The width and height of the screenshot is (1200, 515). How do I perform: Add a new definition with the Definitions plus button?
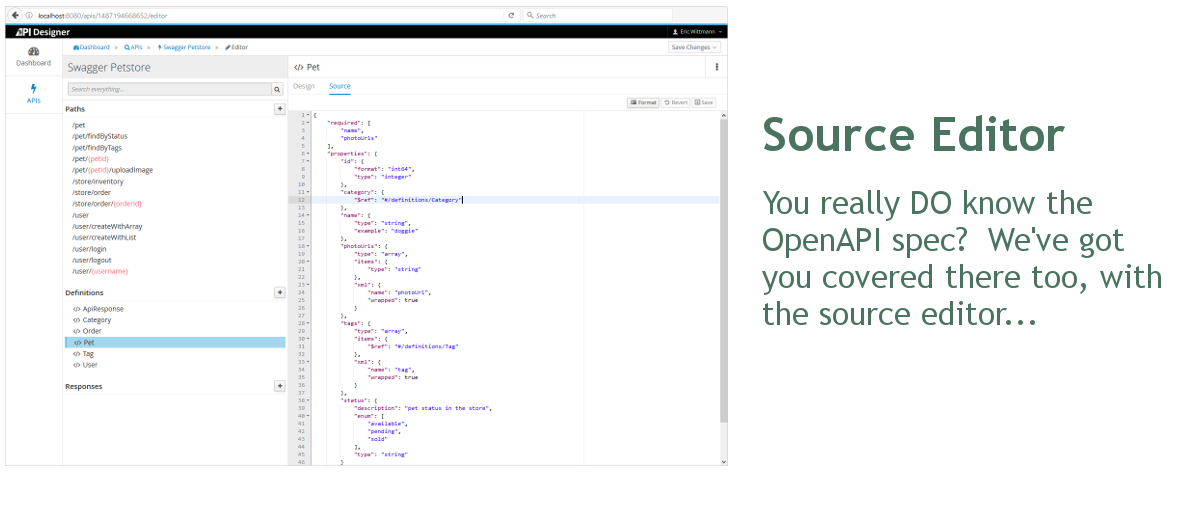click(x=279, y=292)
